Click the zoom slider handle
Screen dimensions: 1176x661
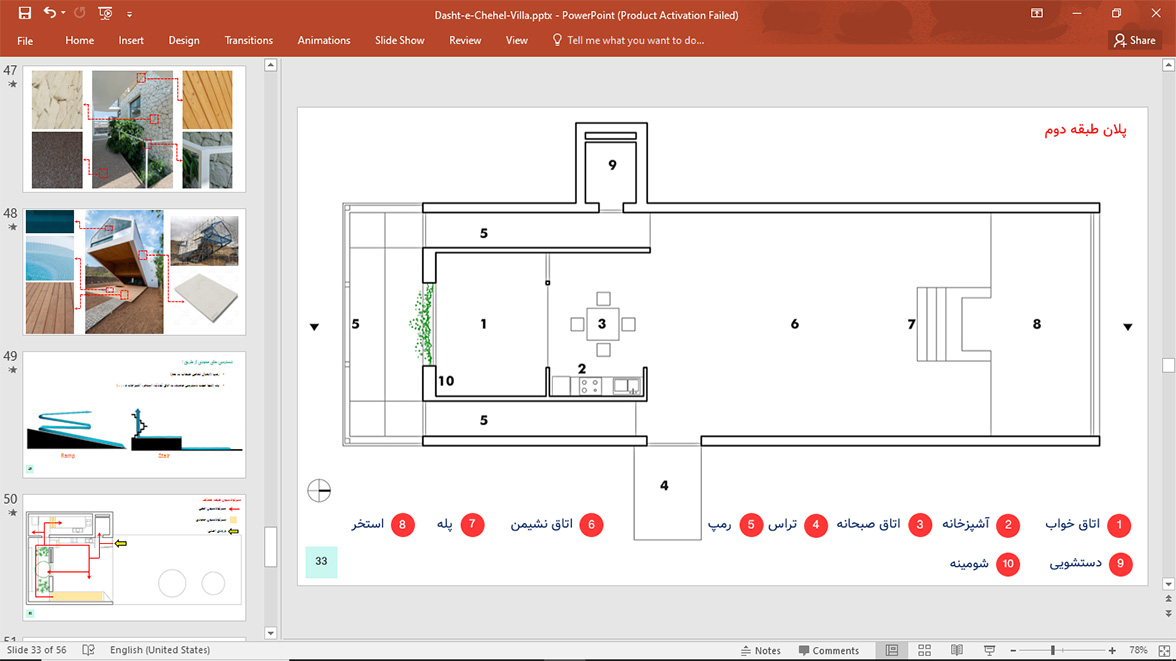(x=1053, y=650)
